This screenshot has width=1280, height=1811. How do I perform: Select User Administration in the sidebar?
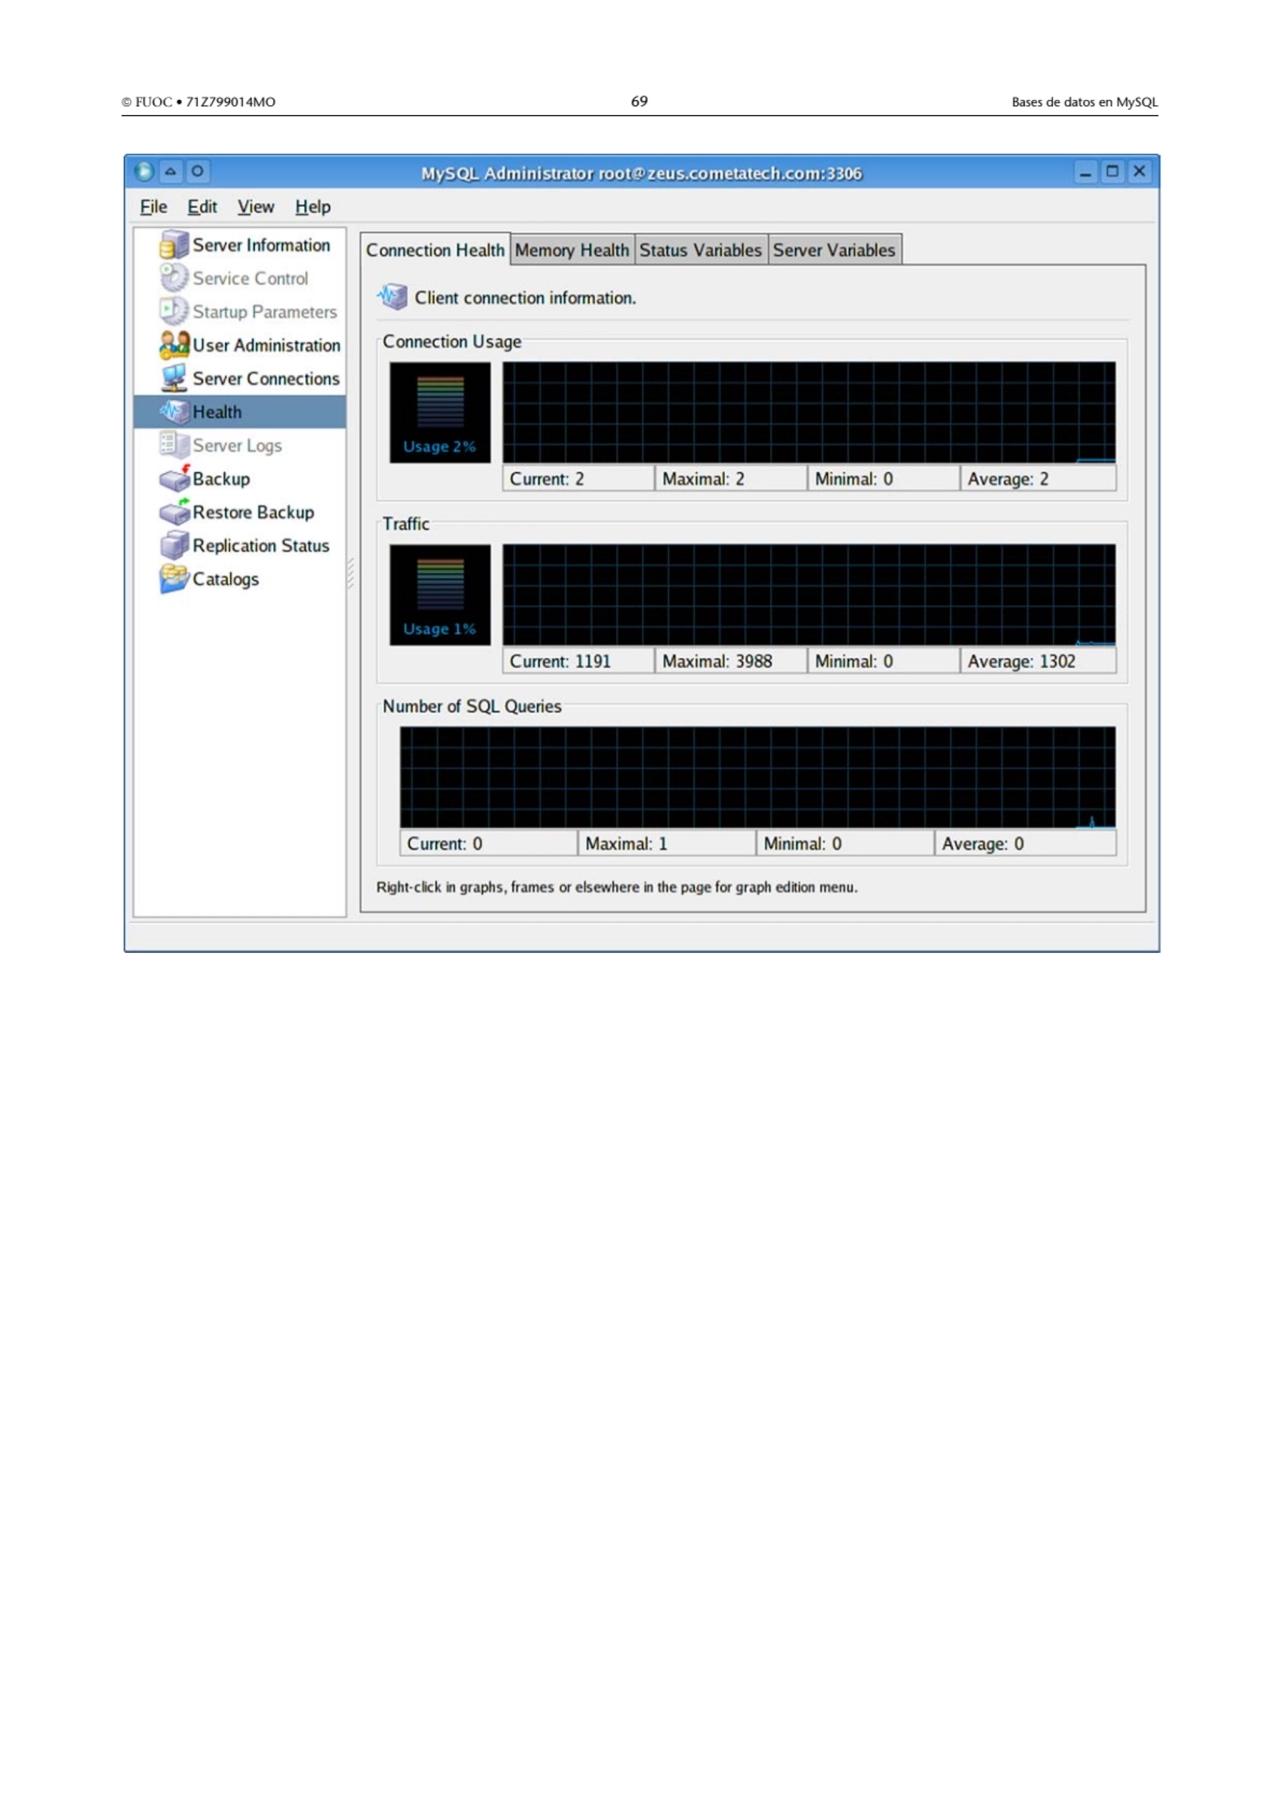pos(266,345)
